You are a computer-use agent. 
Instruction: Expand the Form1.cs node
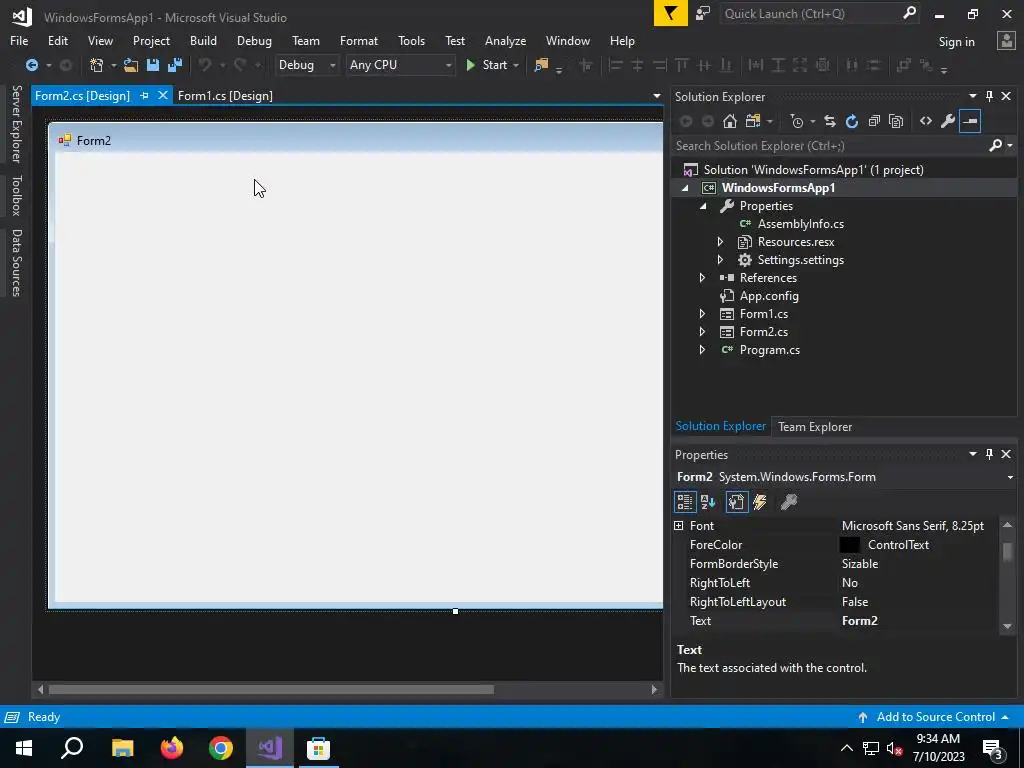click(702, 313)
